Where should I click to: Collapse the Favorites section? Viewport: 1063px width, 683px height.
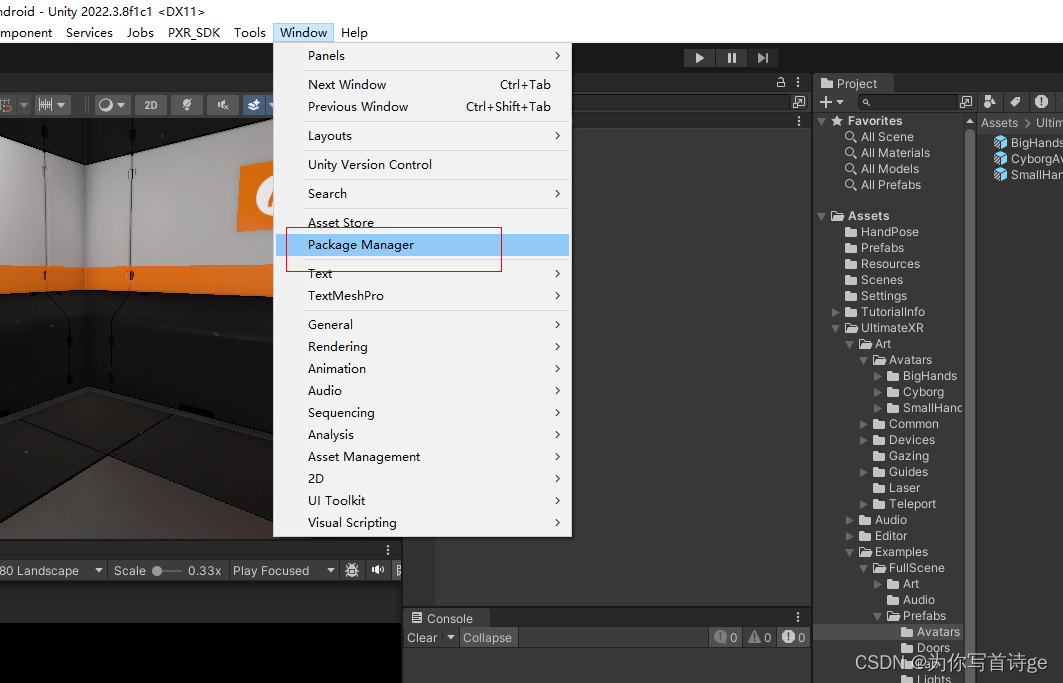tap(822, 121)
